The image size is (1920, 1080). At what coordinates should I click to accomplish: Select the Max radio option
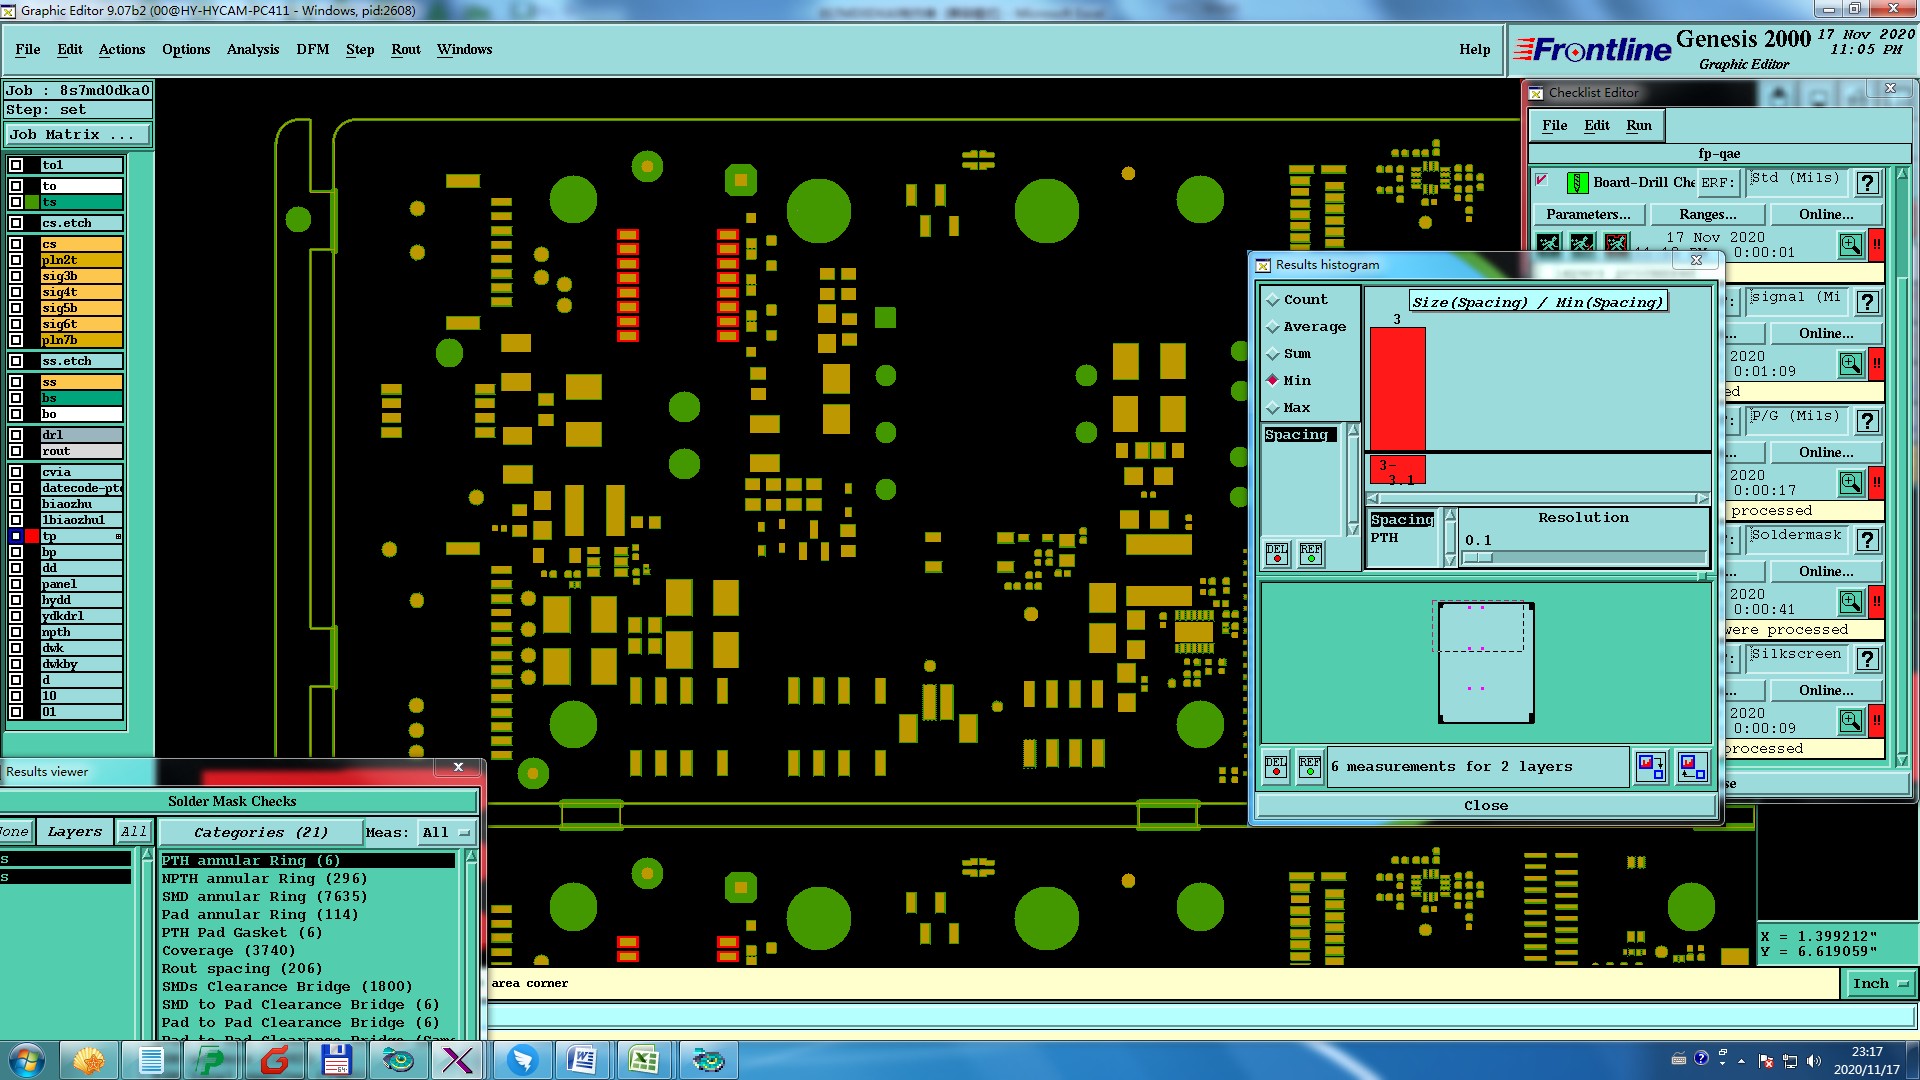(x=1273, y=408)
